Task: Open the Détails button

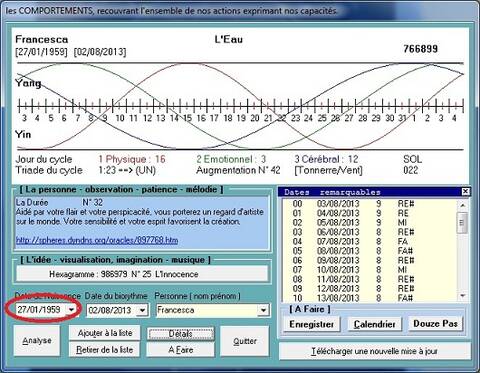Action: point(180,333)
